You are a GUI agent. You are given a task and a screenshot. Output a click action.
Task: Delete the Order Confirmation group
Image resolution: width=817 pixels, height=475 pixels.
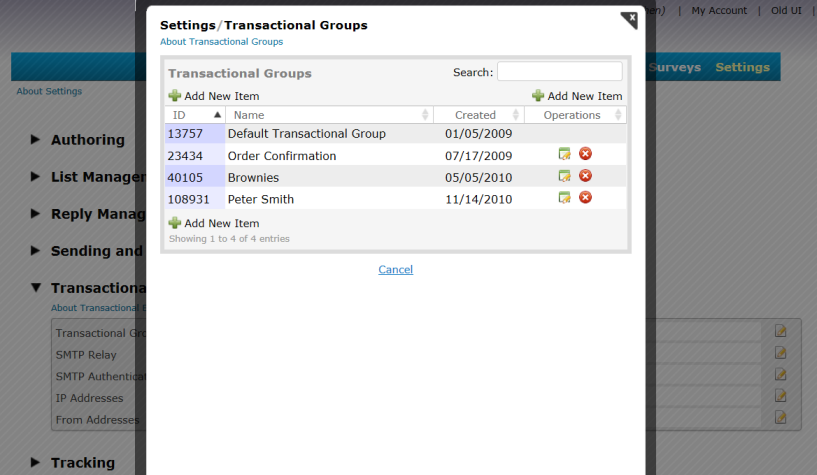(x=586, y=154)
